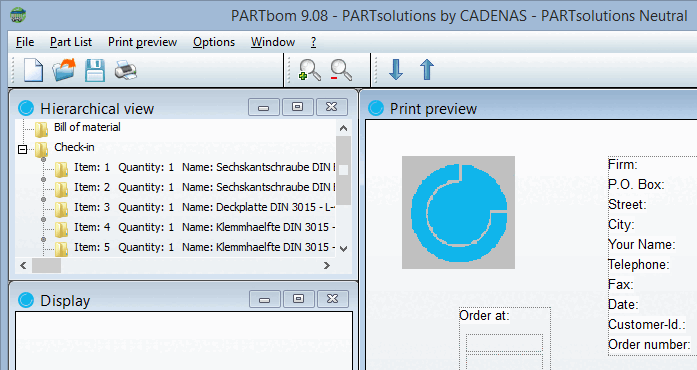Click the blue logo in print preview
The height and width of the screenshot is (370, 697).
tap(458, 212)
